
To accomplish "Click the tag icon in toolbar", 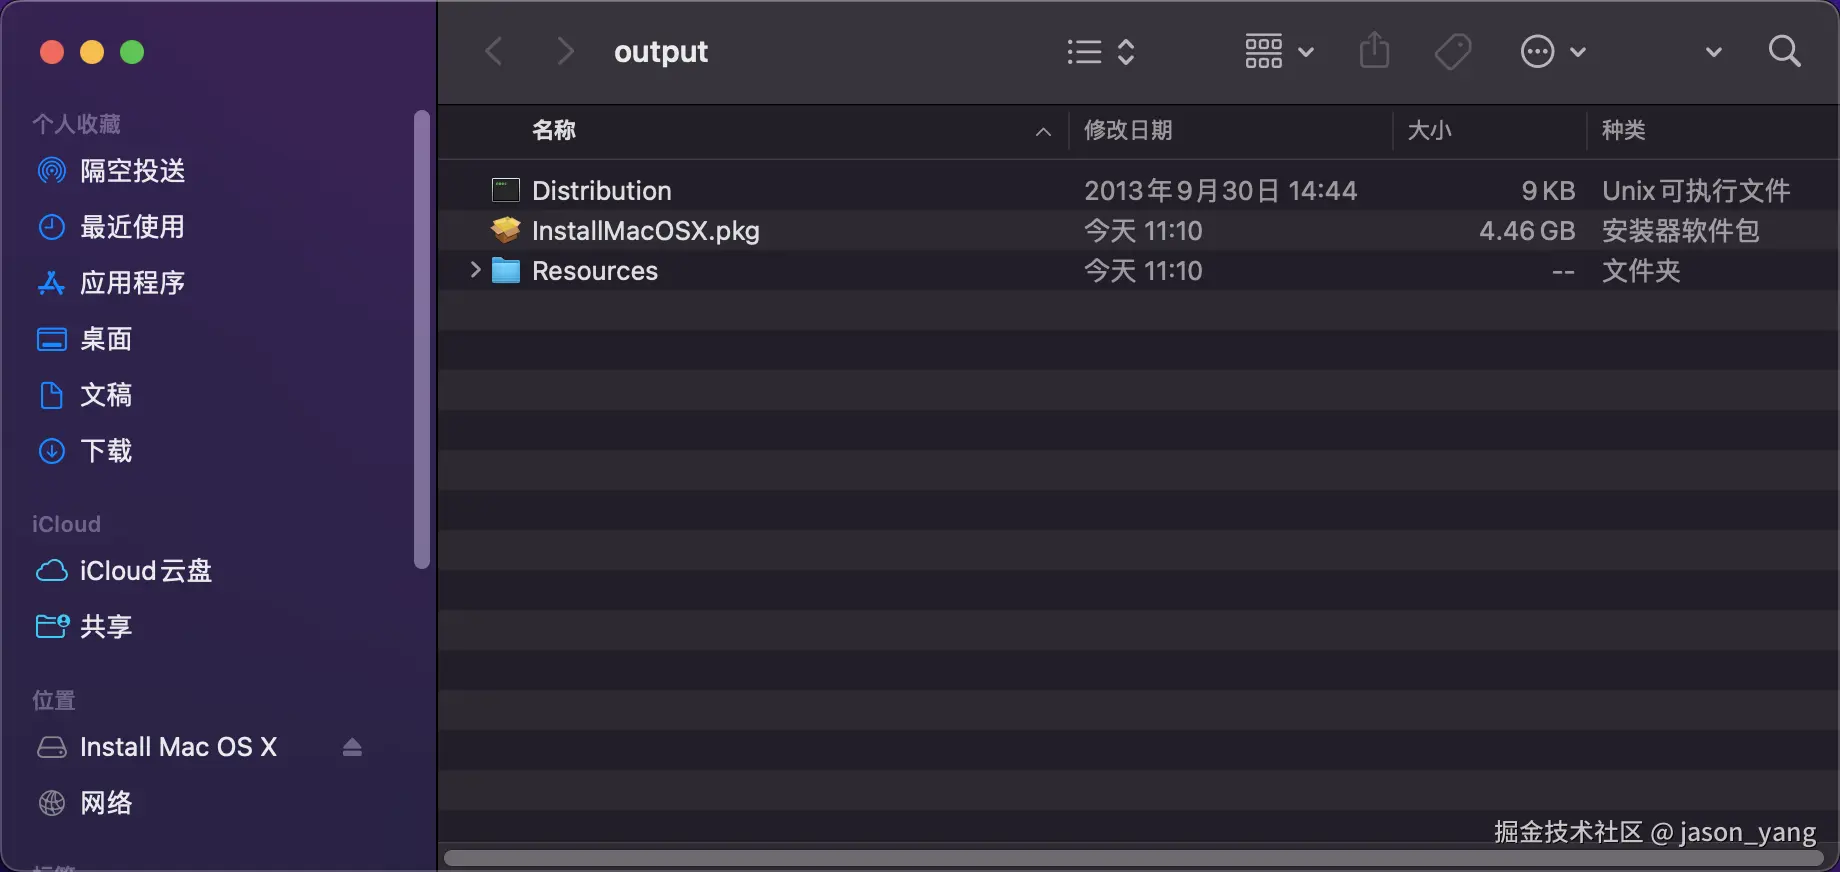I will click(x=1452, y=51).
